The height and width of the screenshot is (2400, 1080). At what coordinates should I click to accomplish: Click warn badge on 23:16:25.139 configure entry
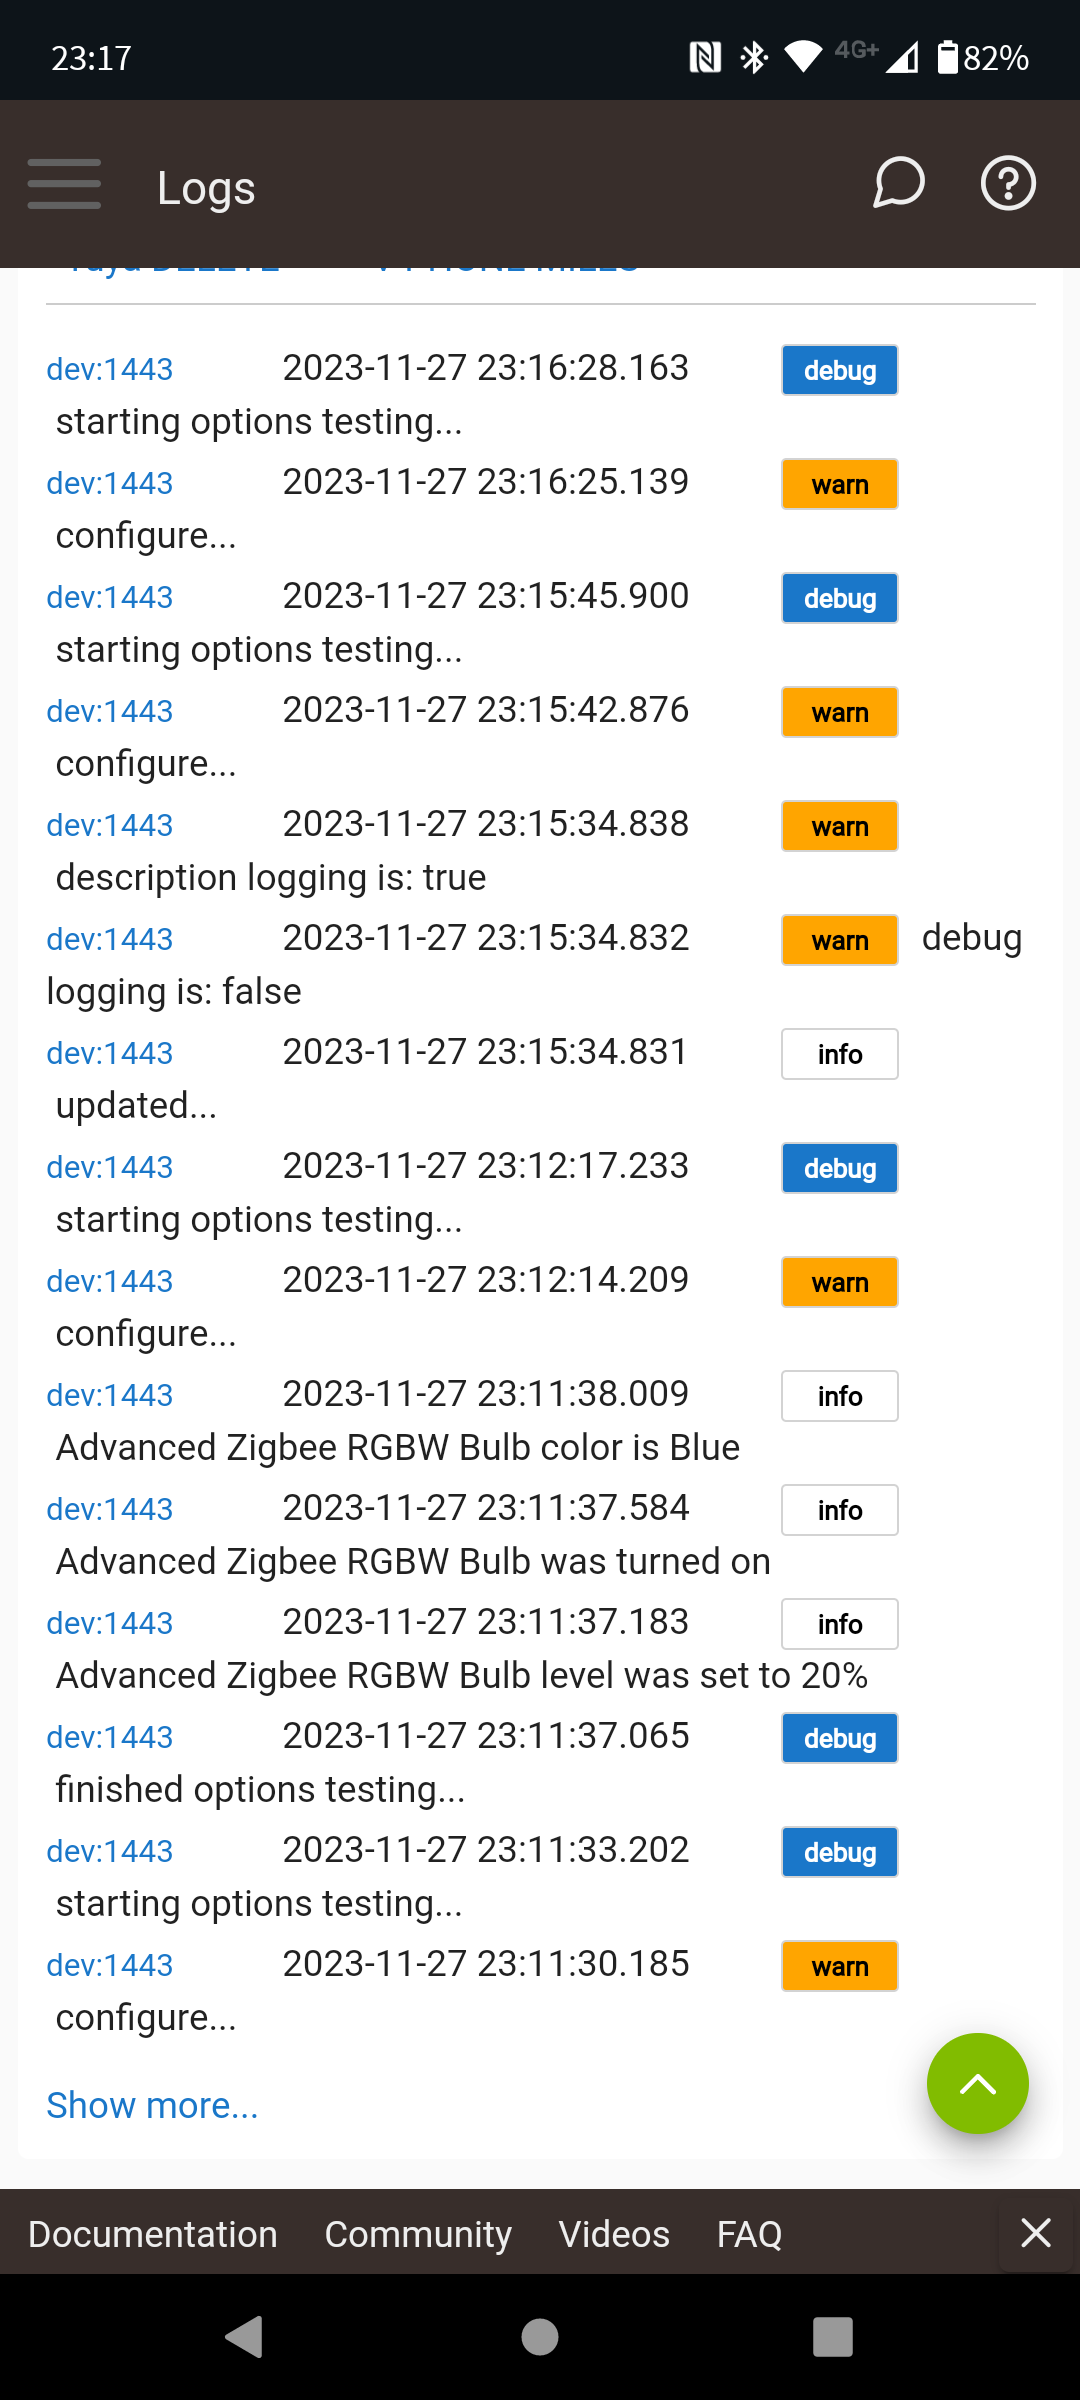(840, 484)
